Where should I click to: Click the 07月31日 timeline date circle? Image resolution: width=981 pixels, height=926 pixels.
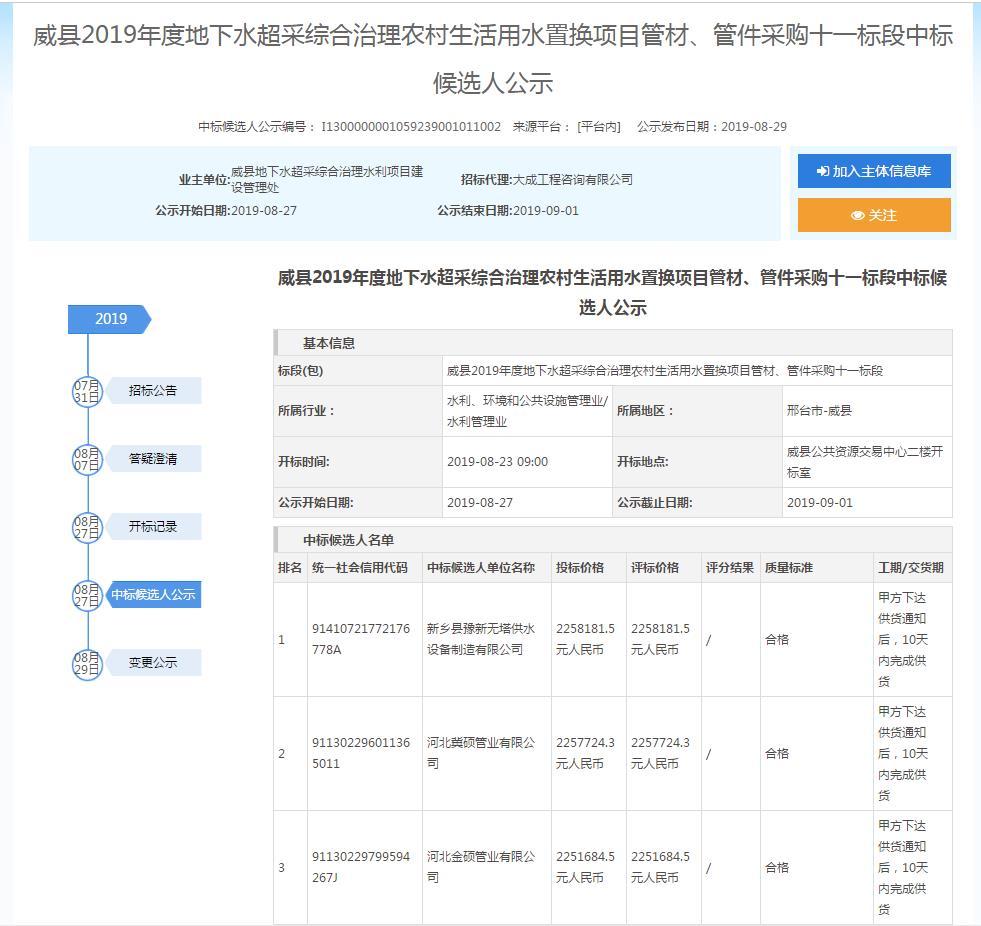pyautogui.click(x=87, y=391)
